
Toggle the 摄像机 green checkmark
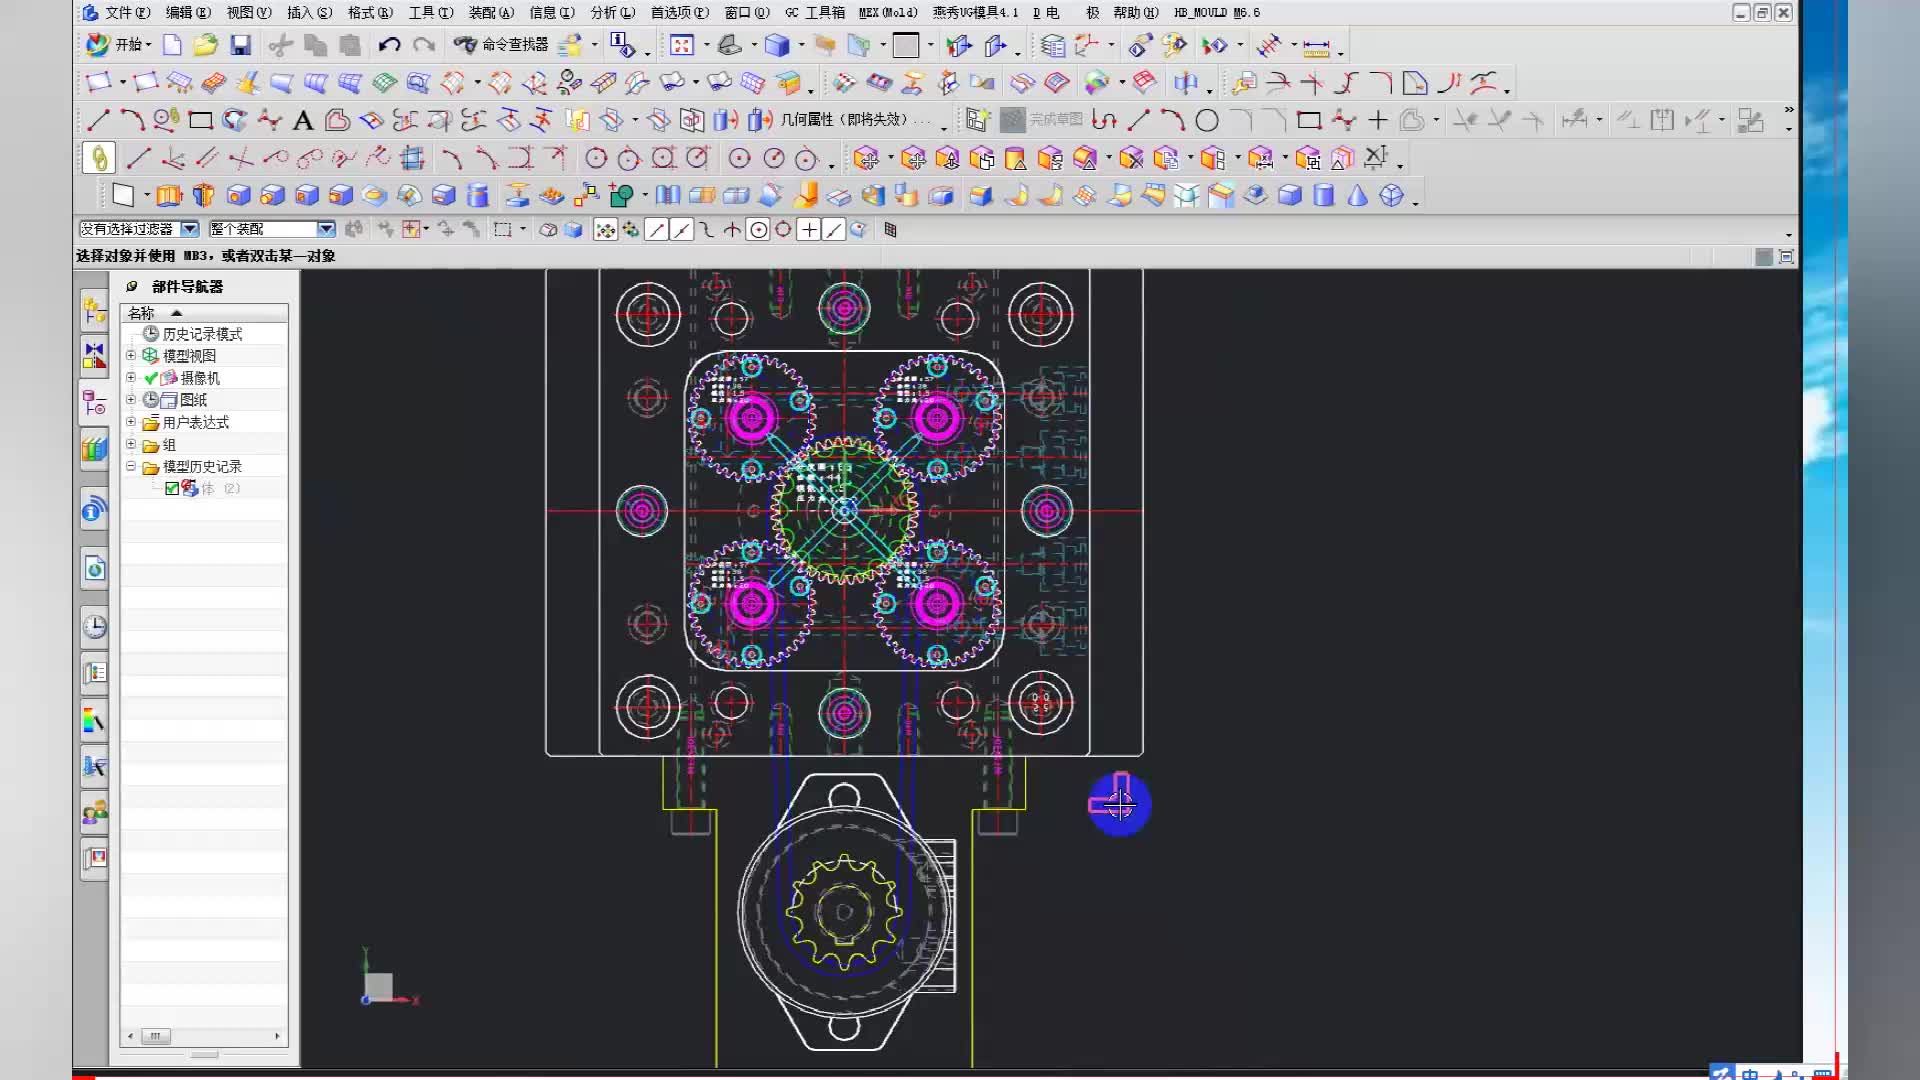tap(151, 378)
